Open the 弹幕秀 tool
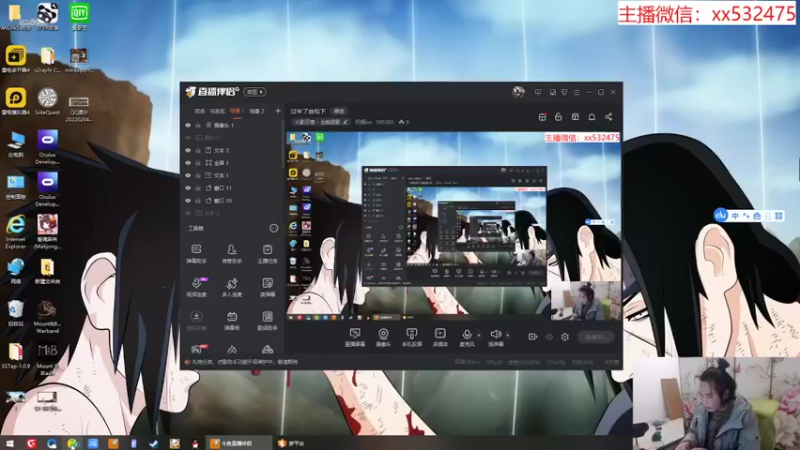 232,321
